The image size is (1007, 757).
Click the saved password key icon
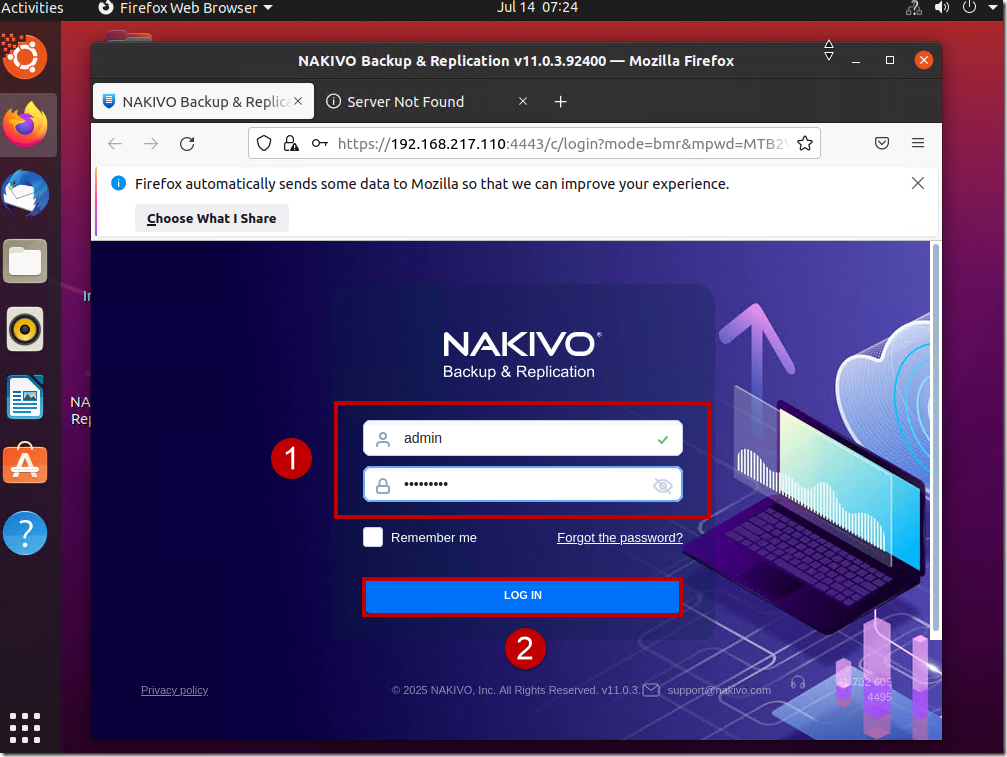(x=319, y=143)
